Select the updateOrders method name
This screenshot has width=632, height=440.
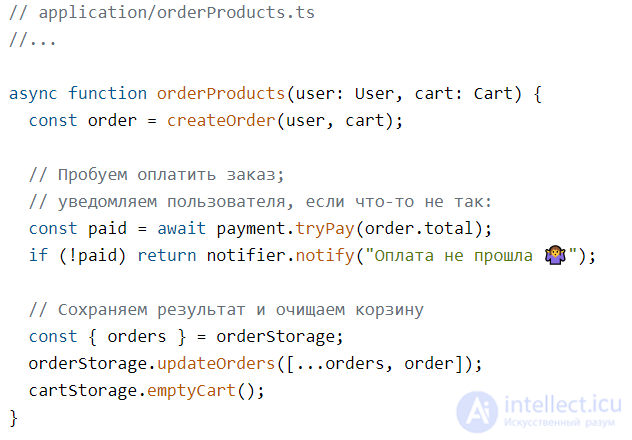pos(216,363)
